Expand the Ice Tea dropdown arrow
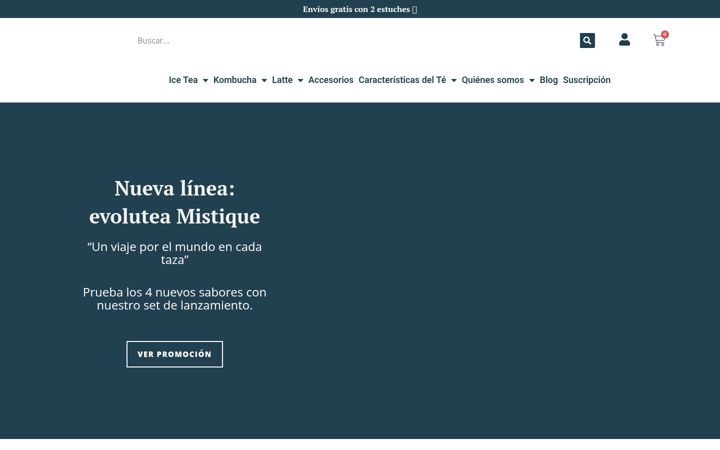The width and height of the screenshot is (720, 450). tap(205, 80)
